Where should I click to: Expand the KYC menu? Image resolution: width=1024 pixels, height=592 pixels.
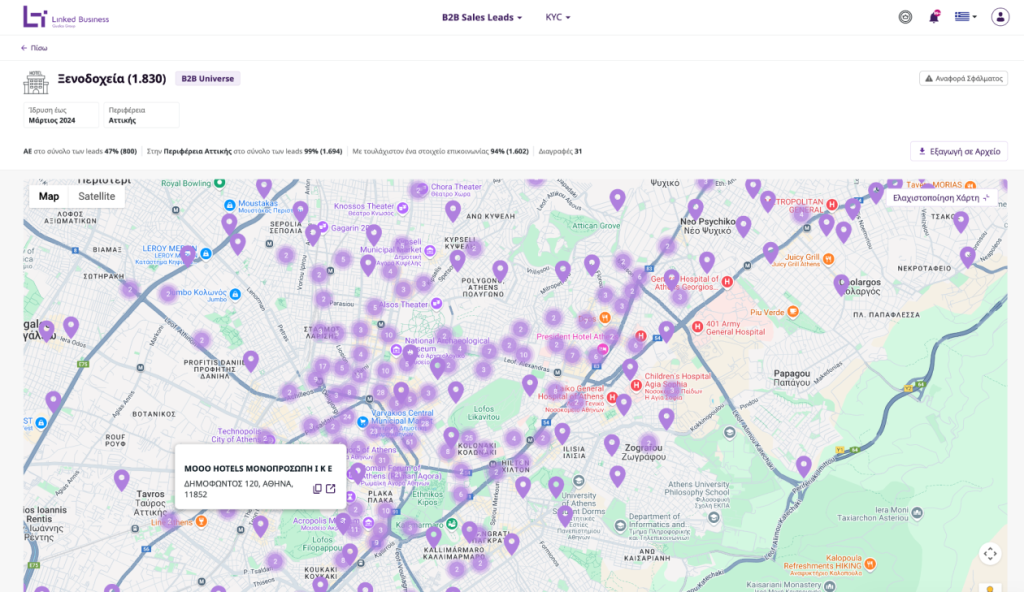click(x=558, y=17)
